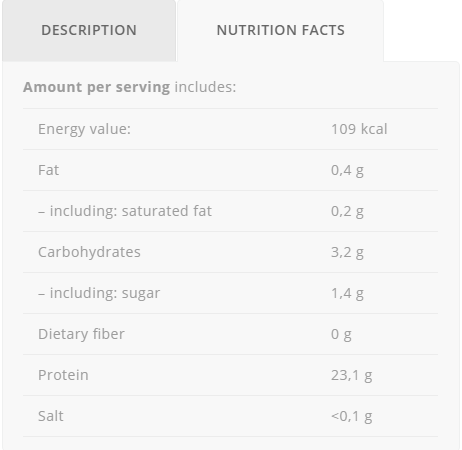Select the Dietary fiber row label
Screen dimensions: 462x450
click(x=81, y=334)
